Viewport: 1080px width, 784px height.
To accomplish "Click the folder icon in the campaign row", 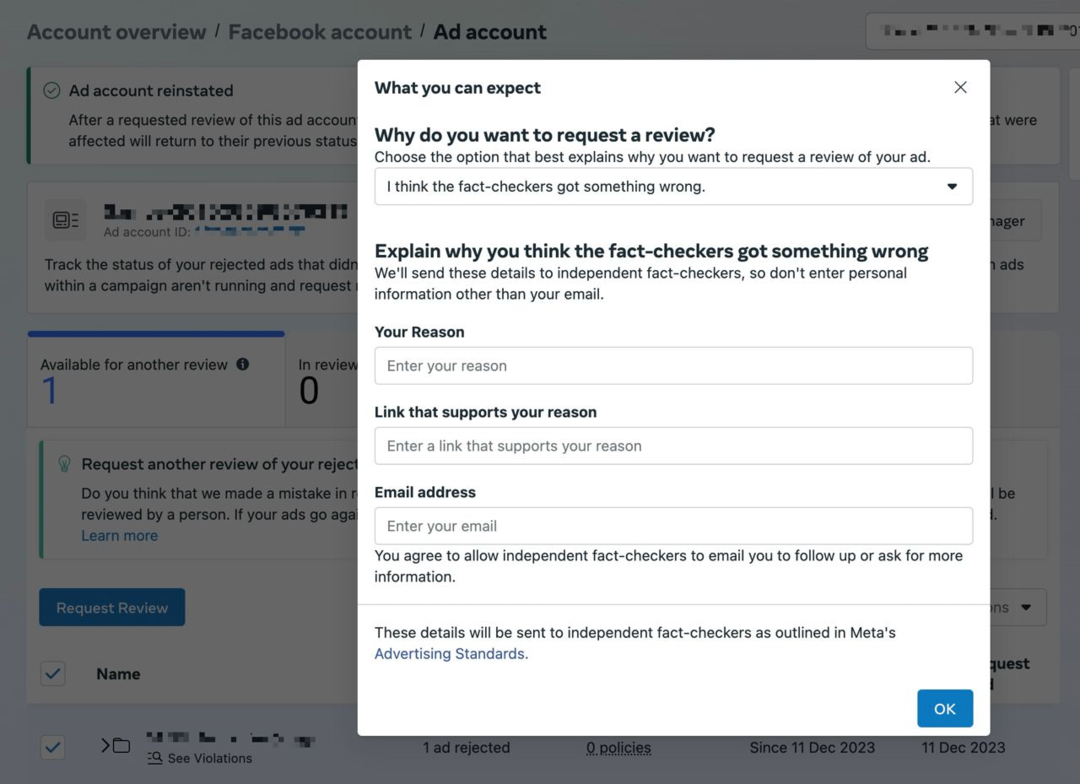I will (x=121, y=746).
